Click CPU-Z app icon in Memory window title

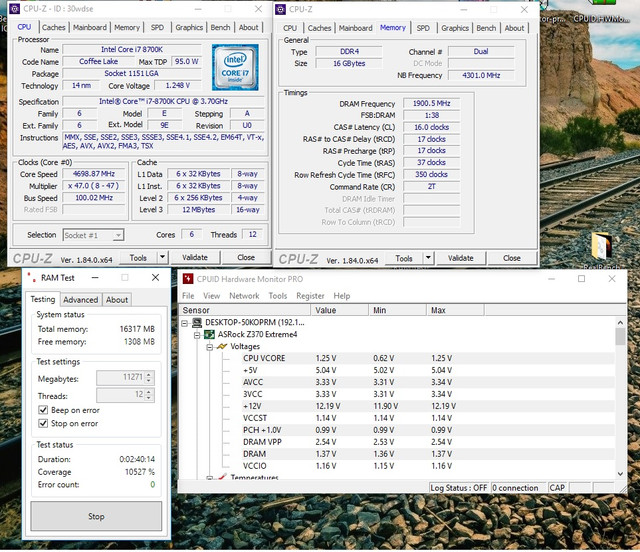(280, 9)
